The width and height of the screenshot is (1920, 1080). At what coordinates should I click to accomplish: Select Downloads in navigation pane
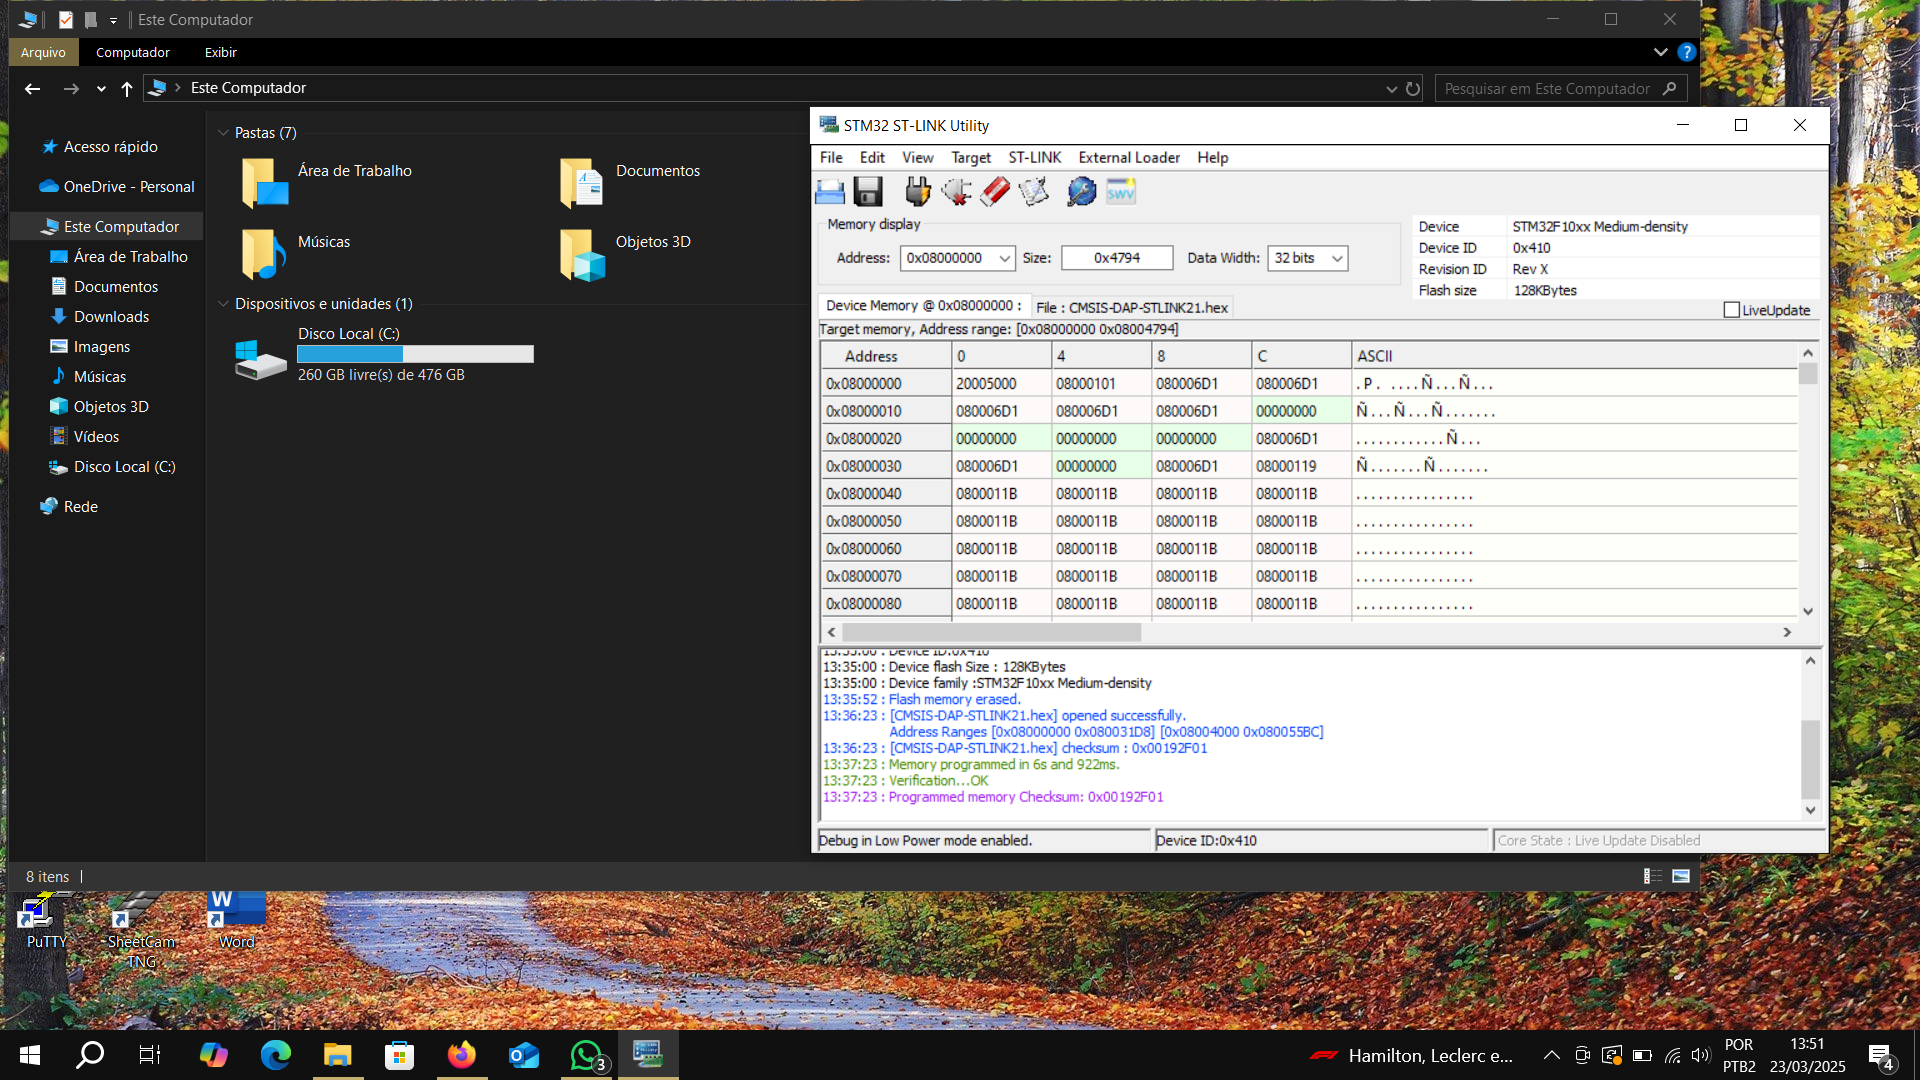(x=111, y=316)
